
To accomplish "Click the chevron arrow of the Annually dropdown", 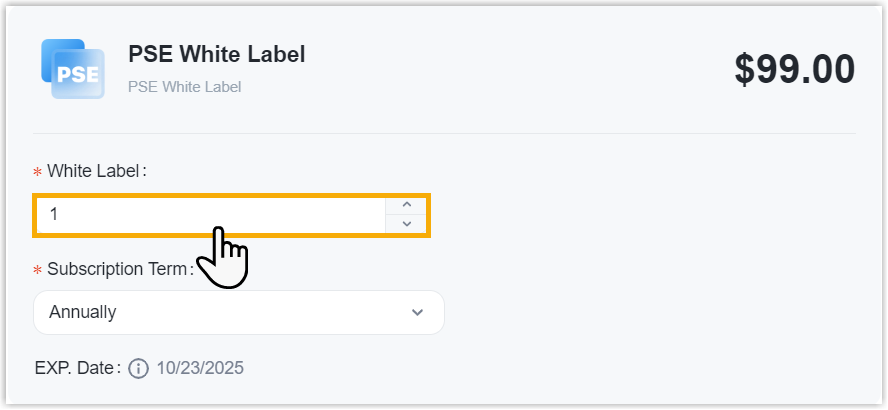I will 418,313.
